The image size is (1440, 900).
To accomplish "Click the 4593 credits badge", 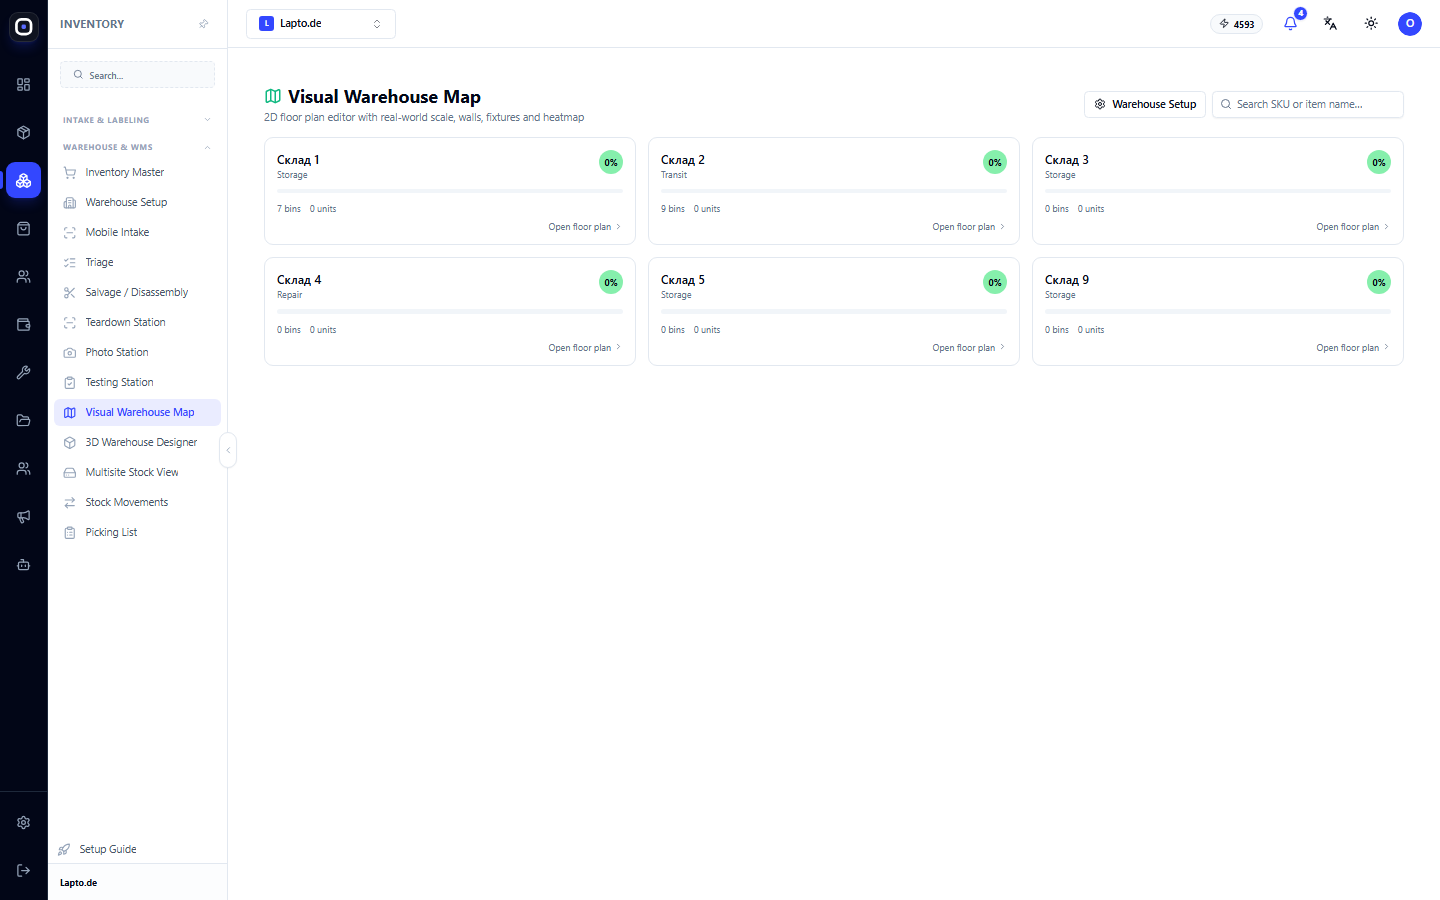I will 1237,24.
